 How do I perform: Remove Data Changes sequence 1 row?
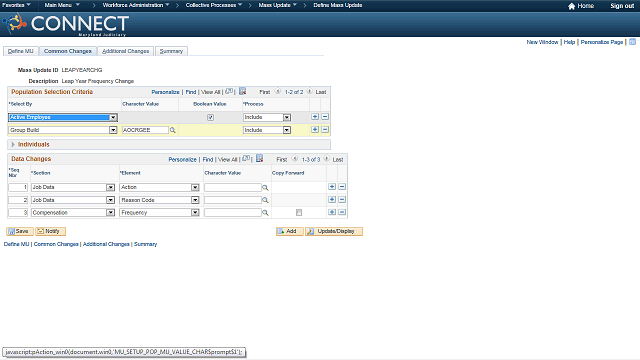[342, 187]
